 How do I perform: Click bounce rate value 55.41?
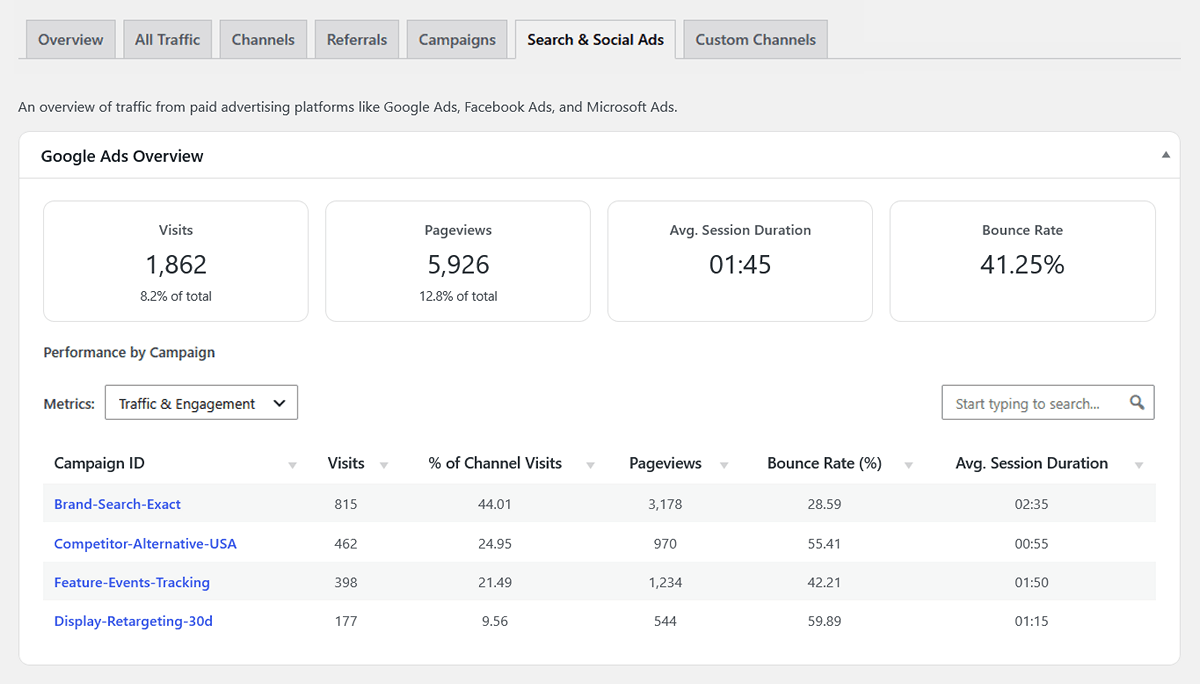click(x=824, y=544)
